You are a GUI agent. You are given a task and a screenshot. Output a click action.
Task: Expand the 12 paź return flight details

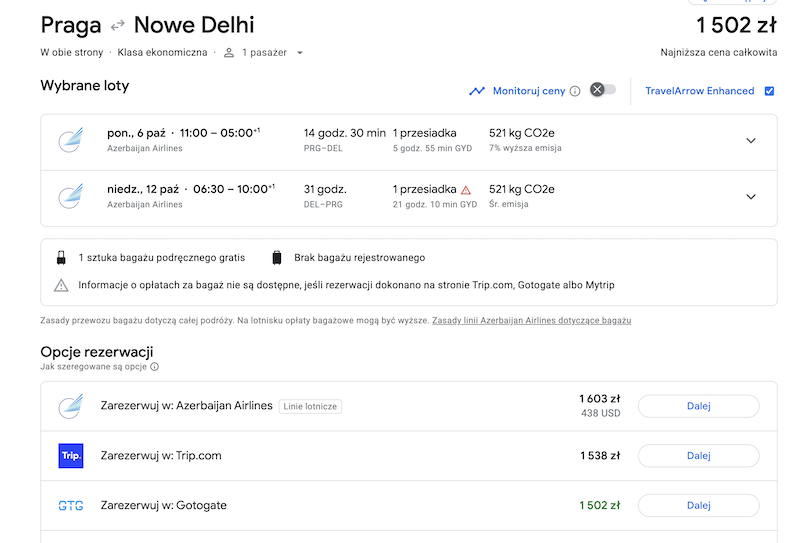coord(751,196)
